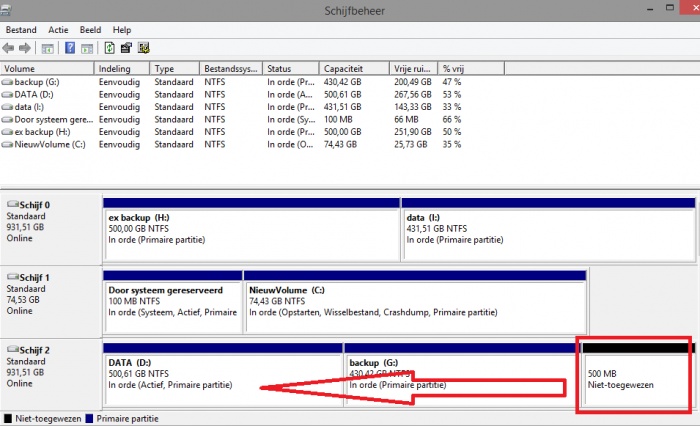Open the Bestand menu
The image size is (700, 426).
[21, 30]
